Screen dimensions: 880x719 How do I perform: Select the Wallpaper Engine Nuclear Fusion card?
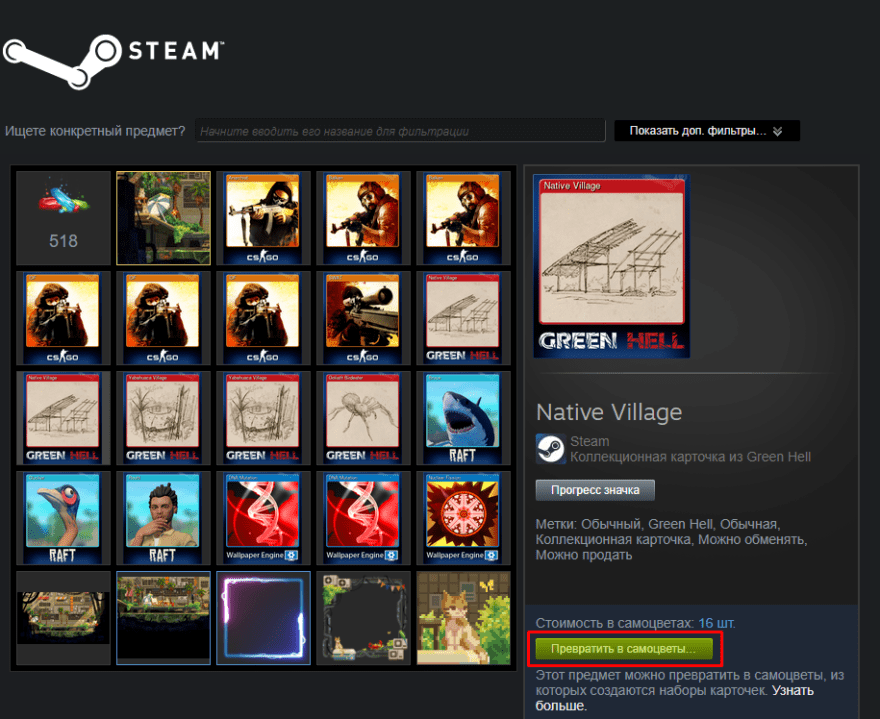pos(463,518)
